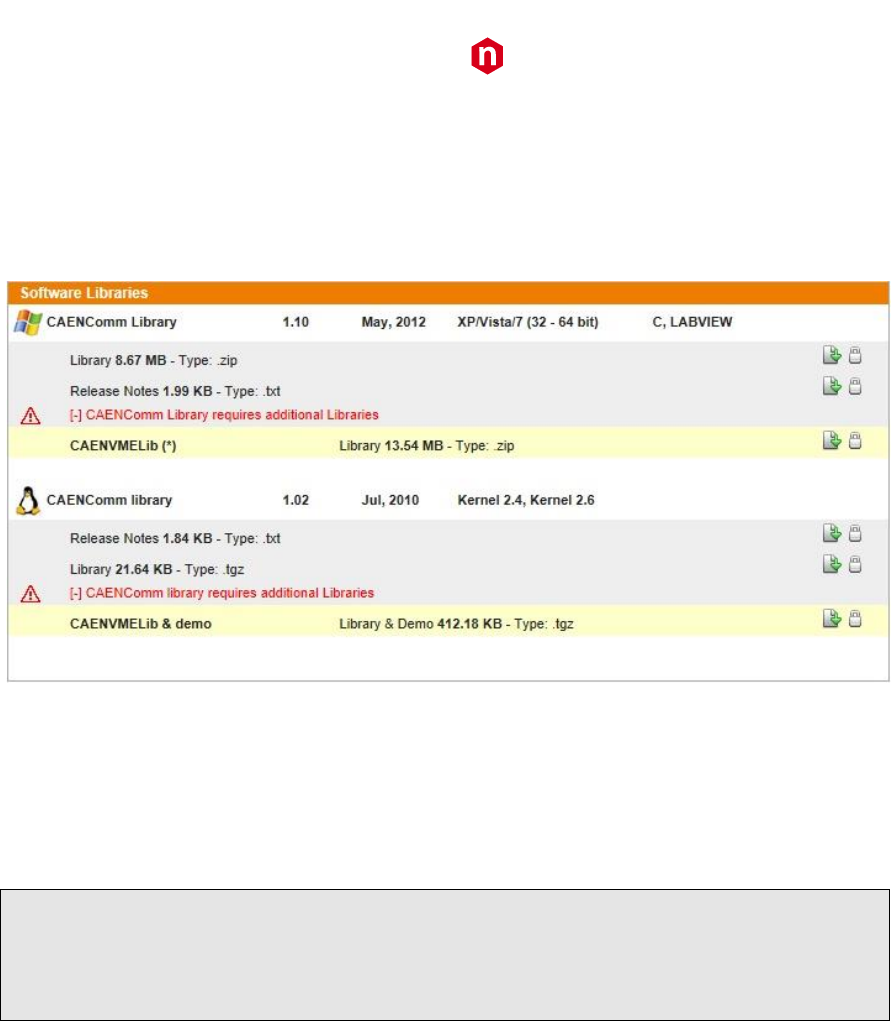Click version 1.10 value
891x1021 pixels.
pyautogui.click(x=296, y=322)
